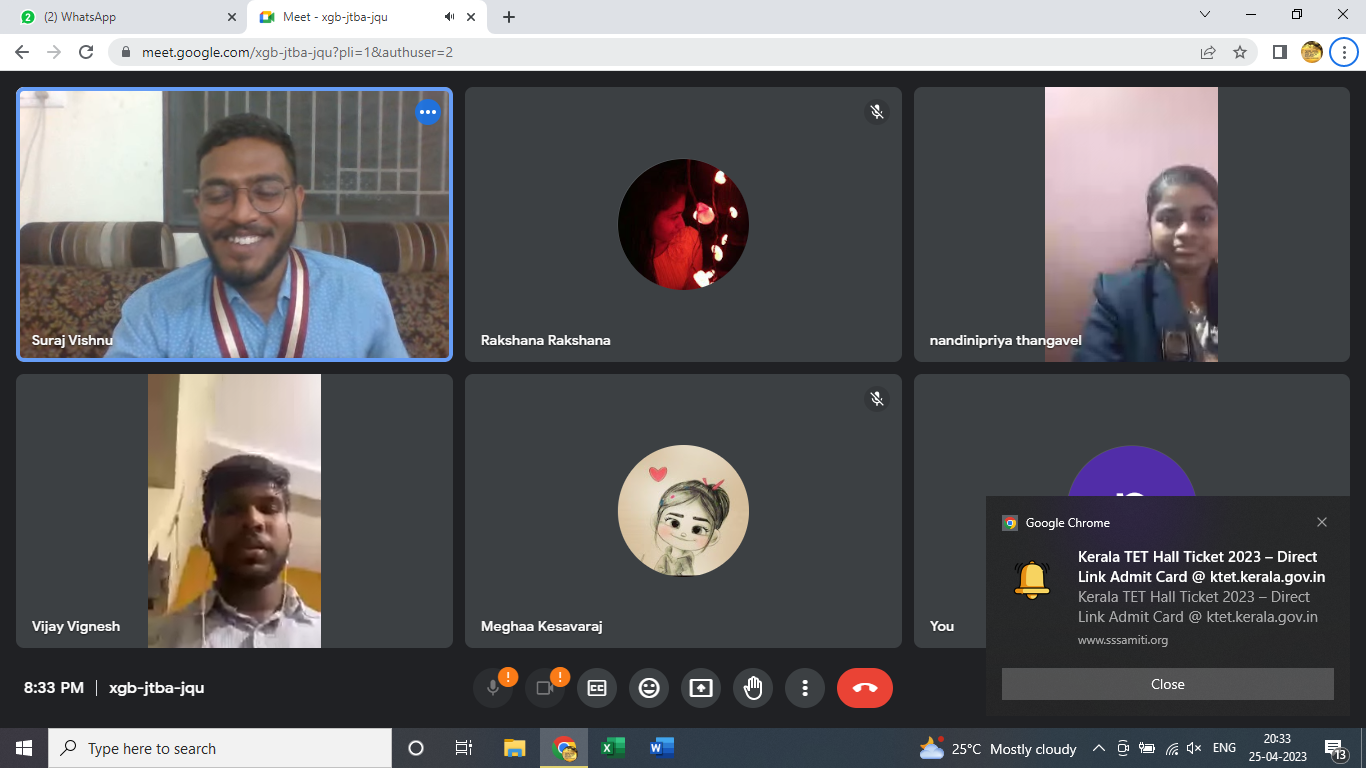The height and width of the screenshot is (768, 1366).
Task: Click the share page icon in address bar
Action: pos(1208,52)
